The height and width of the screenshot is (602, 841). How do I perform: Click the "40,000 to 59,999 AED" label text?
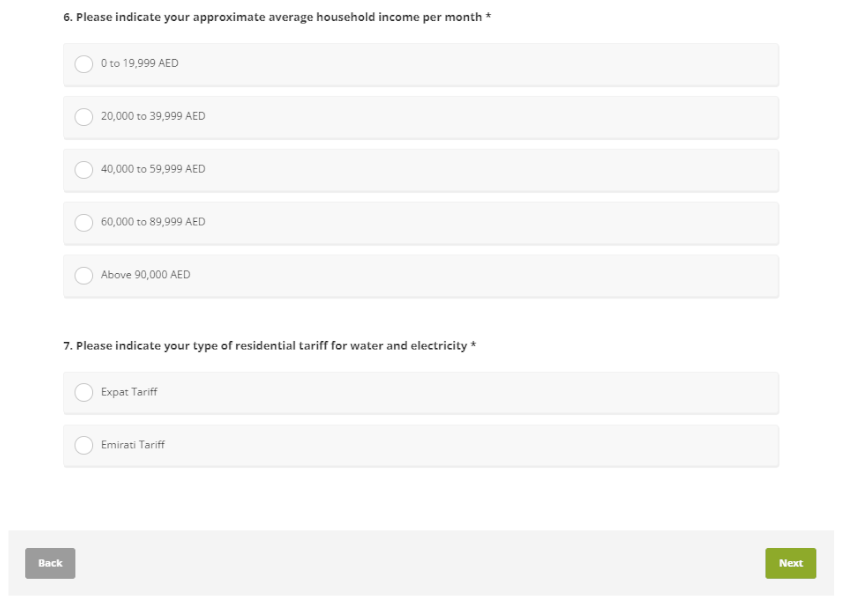click(x=153, y=169)
